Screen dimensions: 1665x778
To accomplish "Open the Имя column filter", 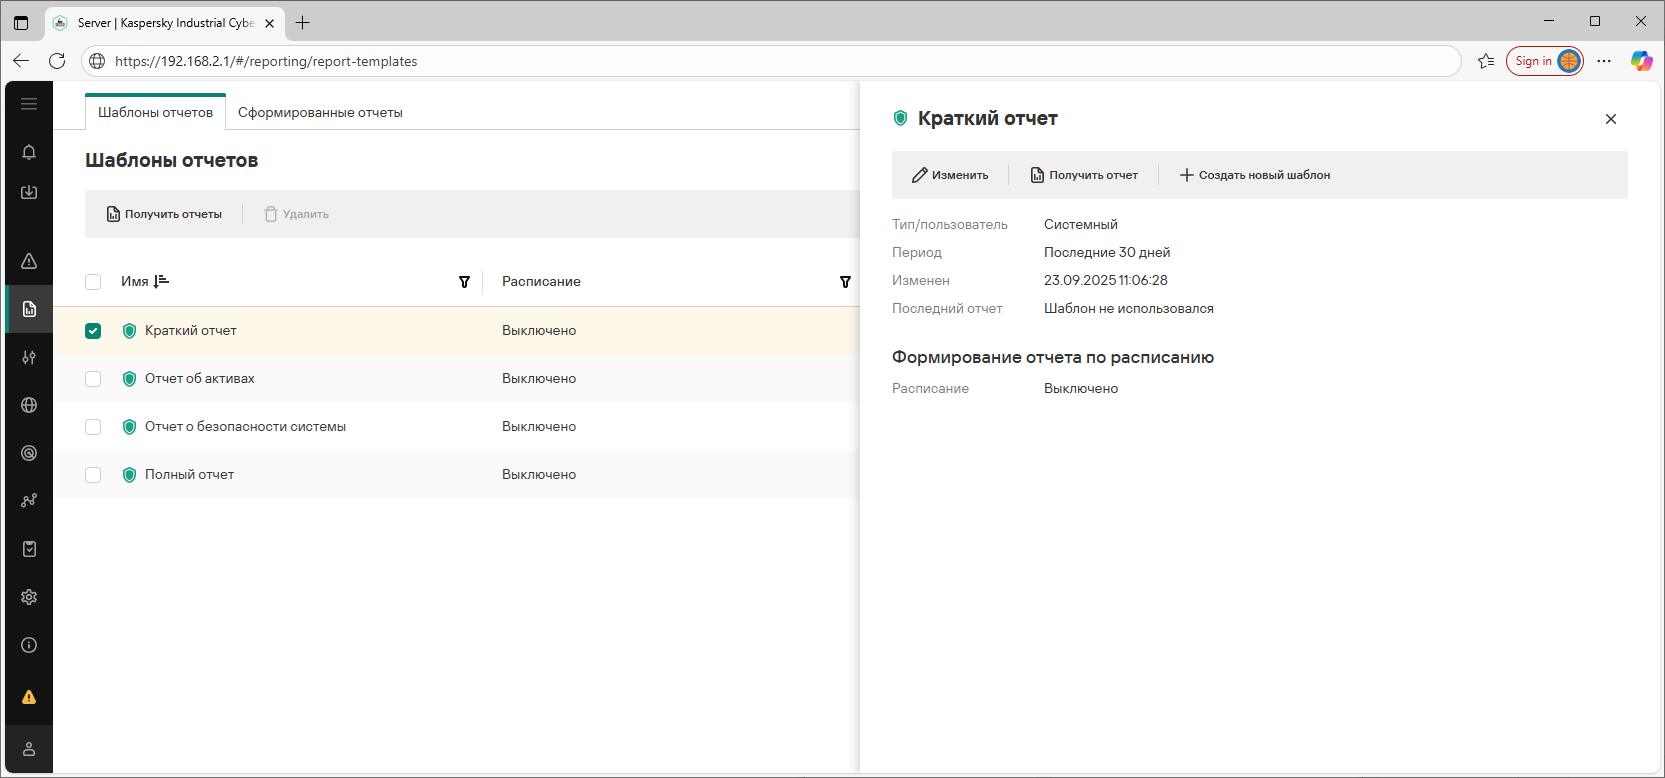I will 464,282.
